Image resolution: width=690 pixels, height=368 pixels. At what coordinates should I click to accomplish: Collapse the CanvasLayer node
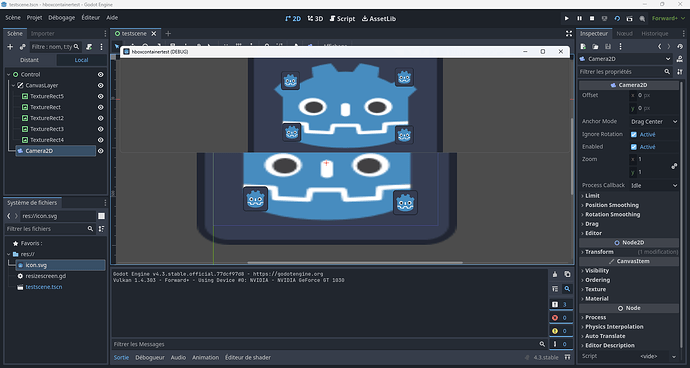pyautogui.click(x=13, y=85)
